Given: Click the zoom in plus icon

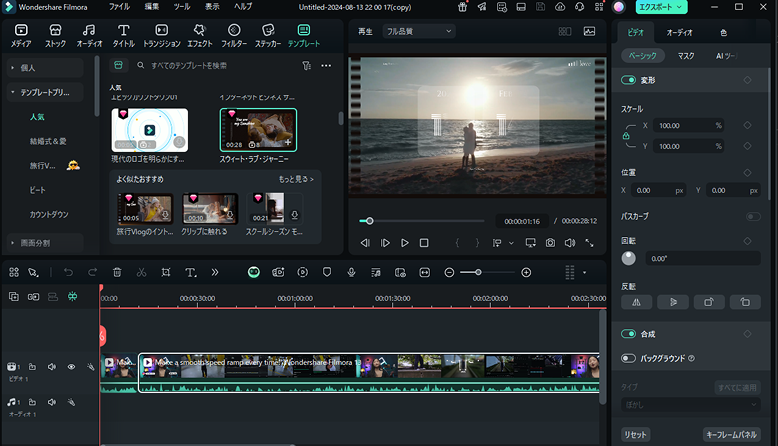Looking at the screenshot, I should click(x=526, y=272).
